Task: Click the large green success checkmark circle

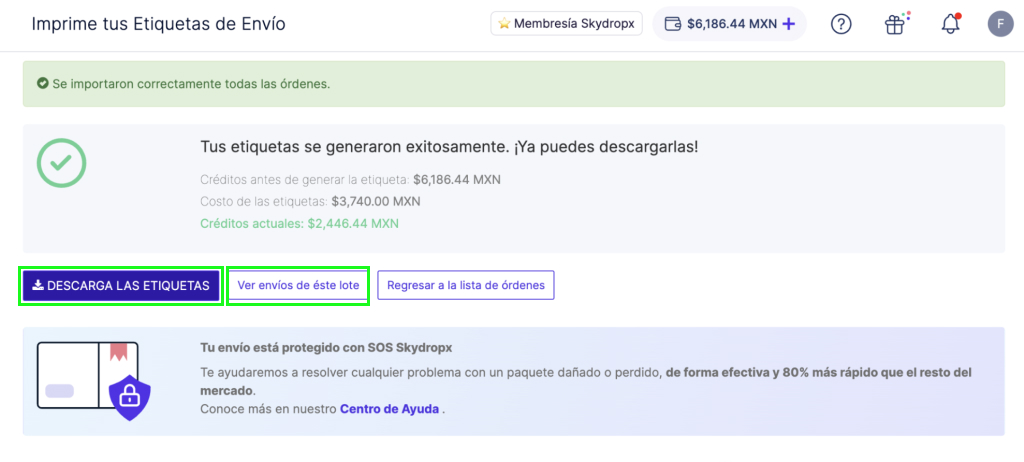Action: (61, 162)
